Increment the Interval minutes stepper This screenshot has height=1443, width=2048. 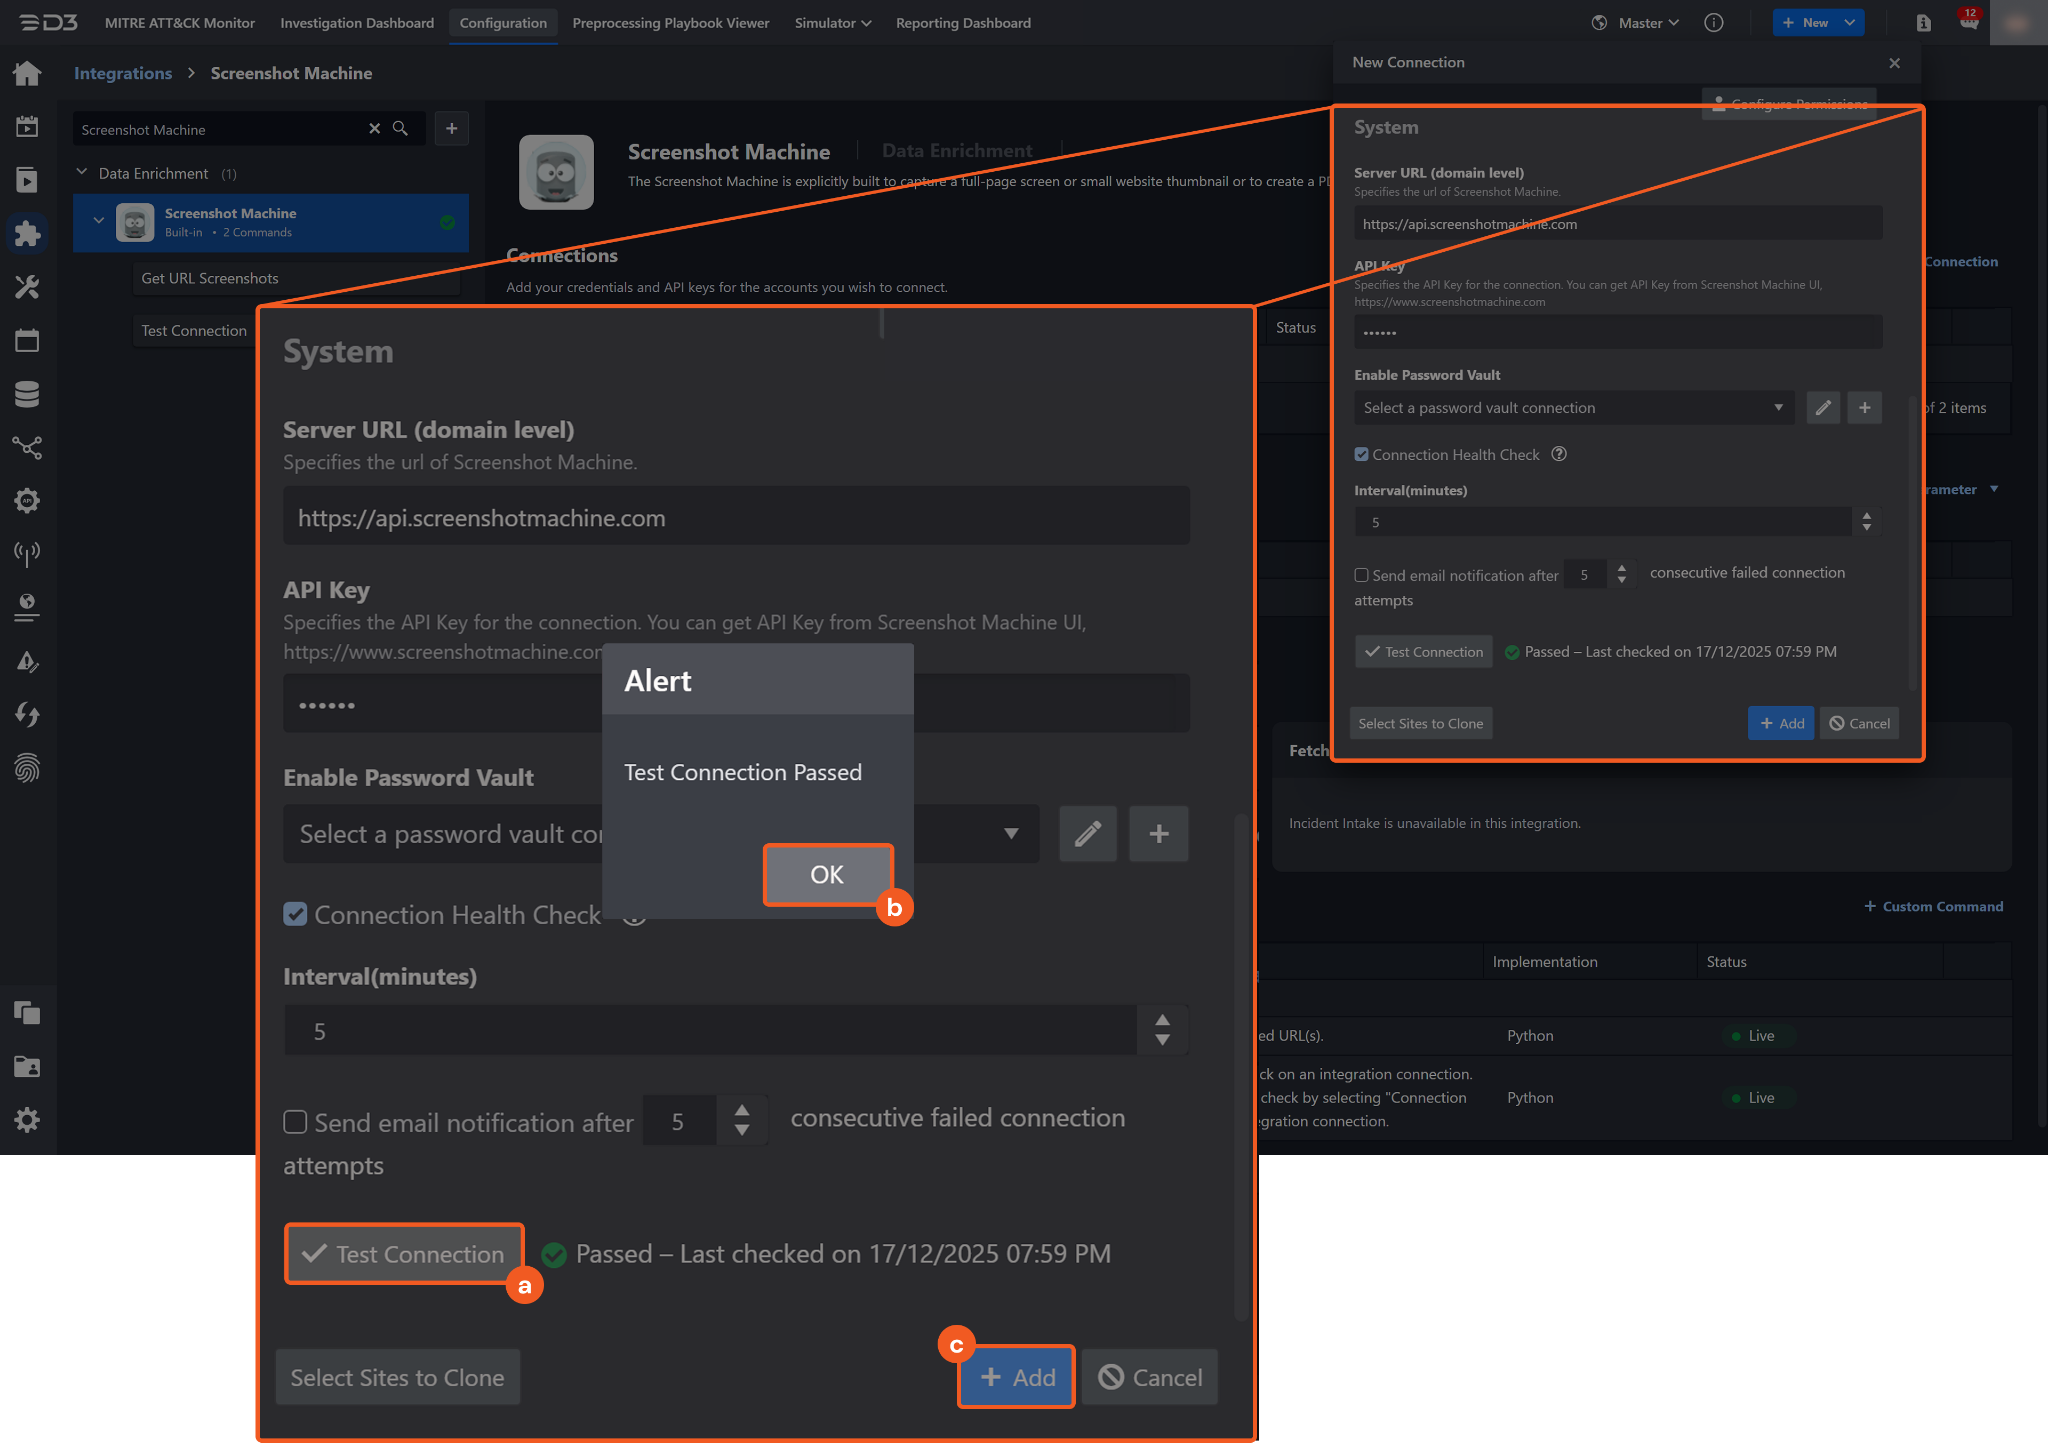coord(1162,1020)
